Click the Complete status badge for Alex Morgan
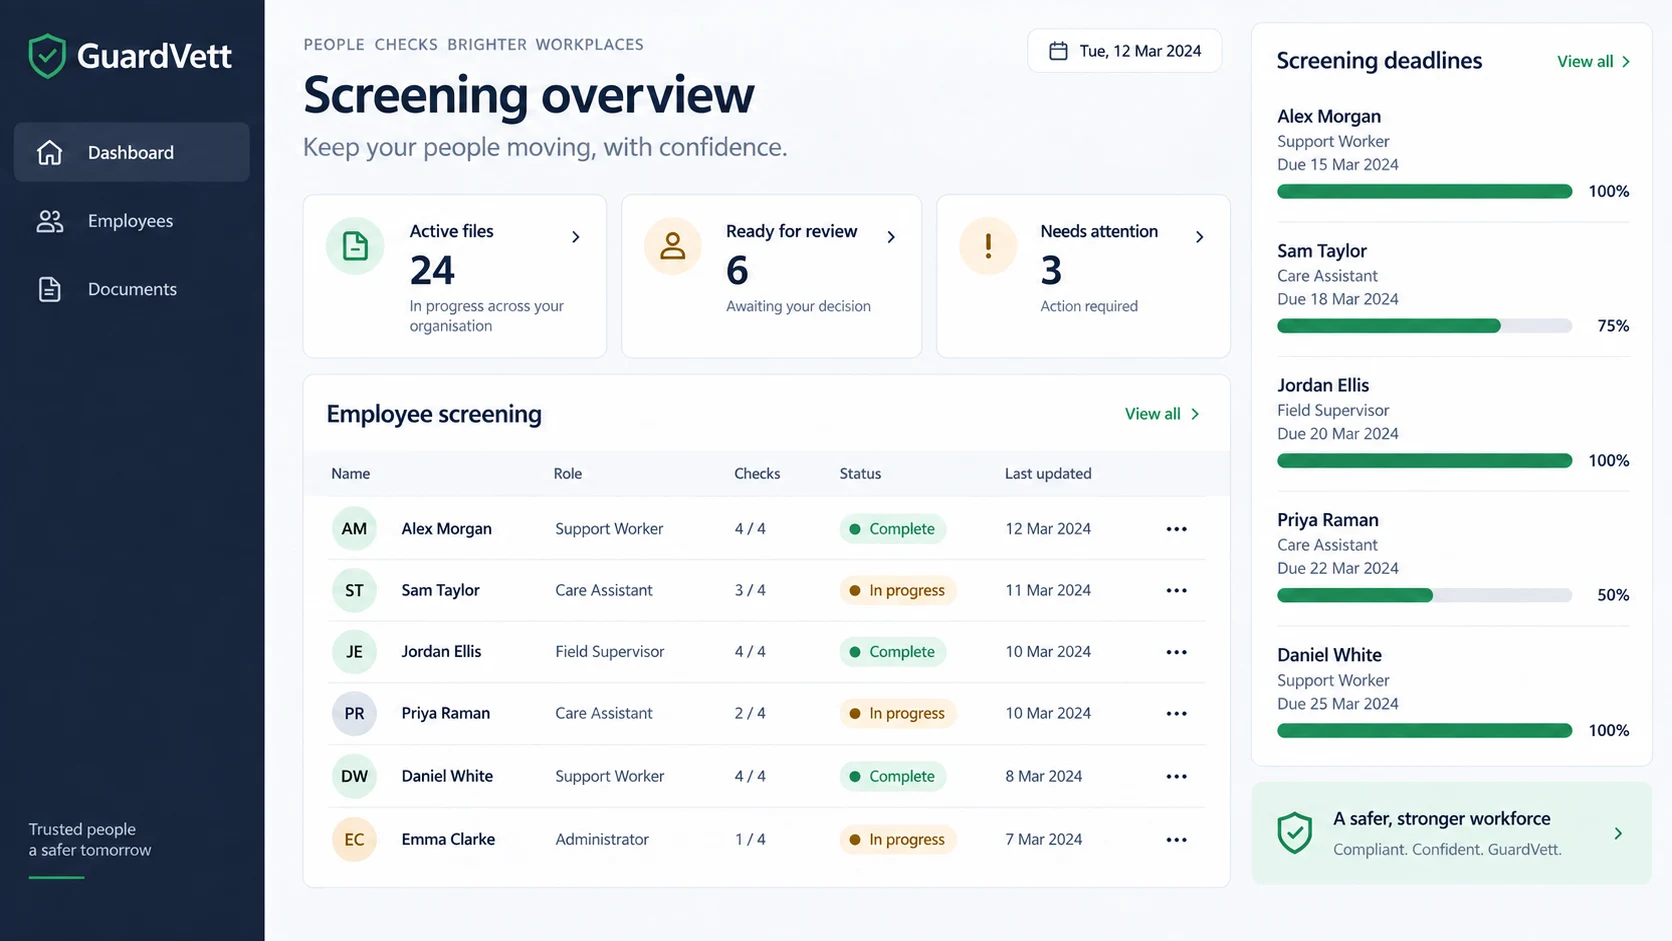Viewport: 1672px width, 941px height. tap(892, 529)
